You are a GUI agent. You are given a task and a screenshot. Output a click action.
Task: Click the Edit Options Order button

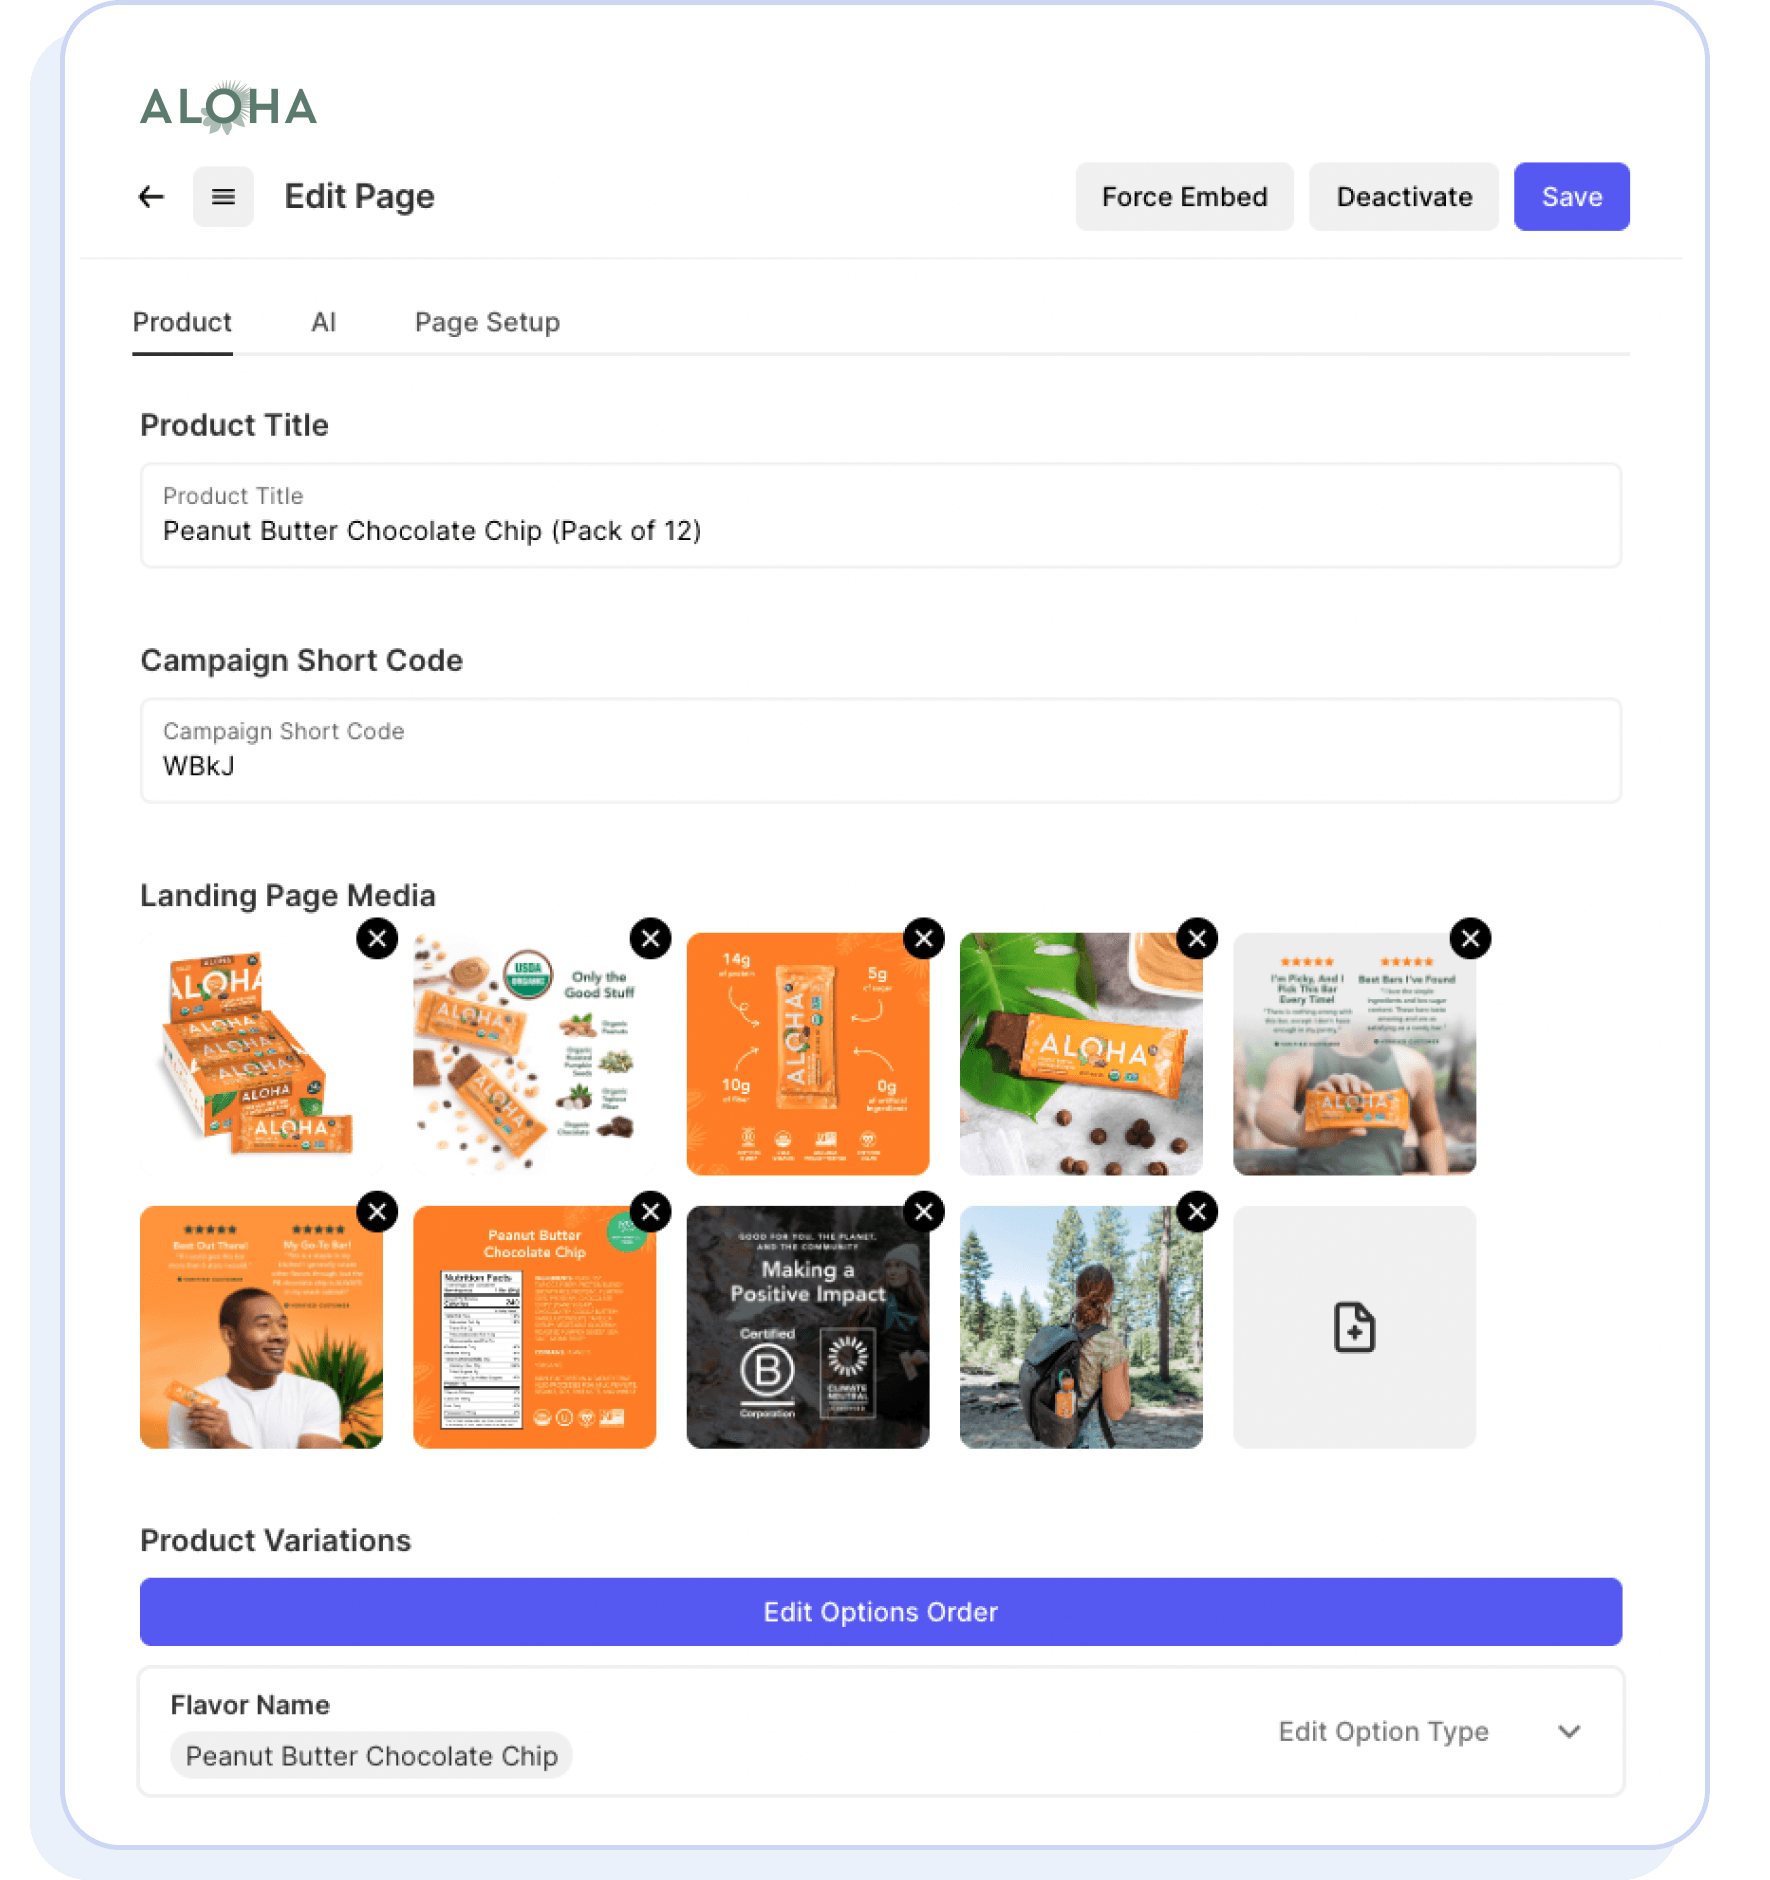[x=881, y=1612]
